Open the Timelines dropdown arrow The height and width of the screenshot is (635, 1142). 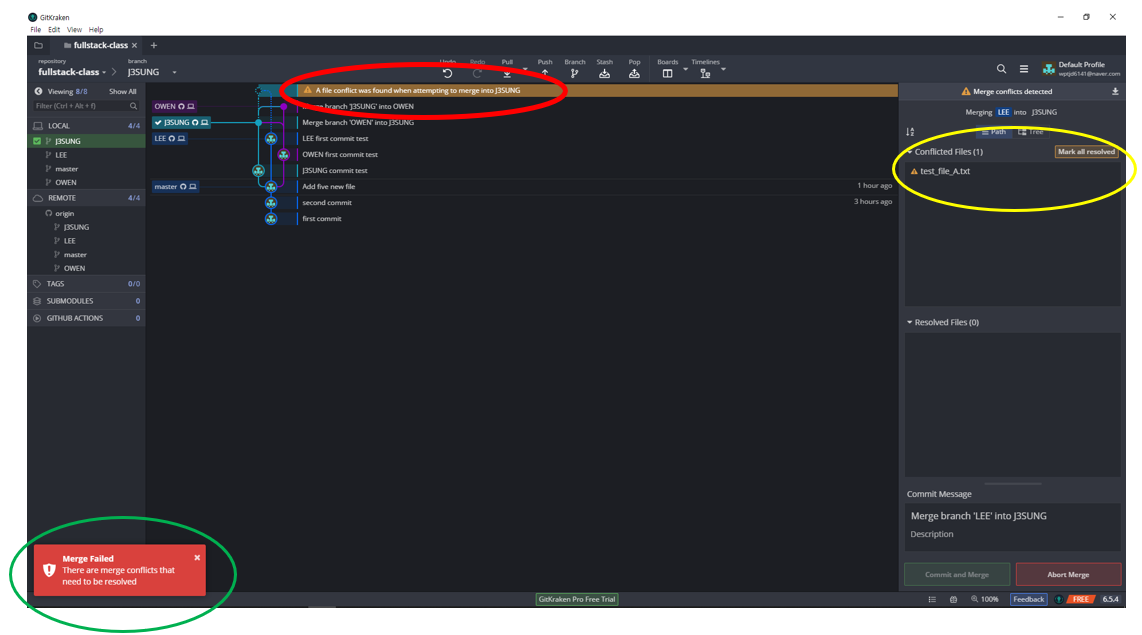(723, 69)
